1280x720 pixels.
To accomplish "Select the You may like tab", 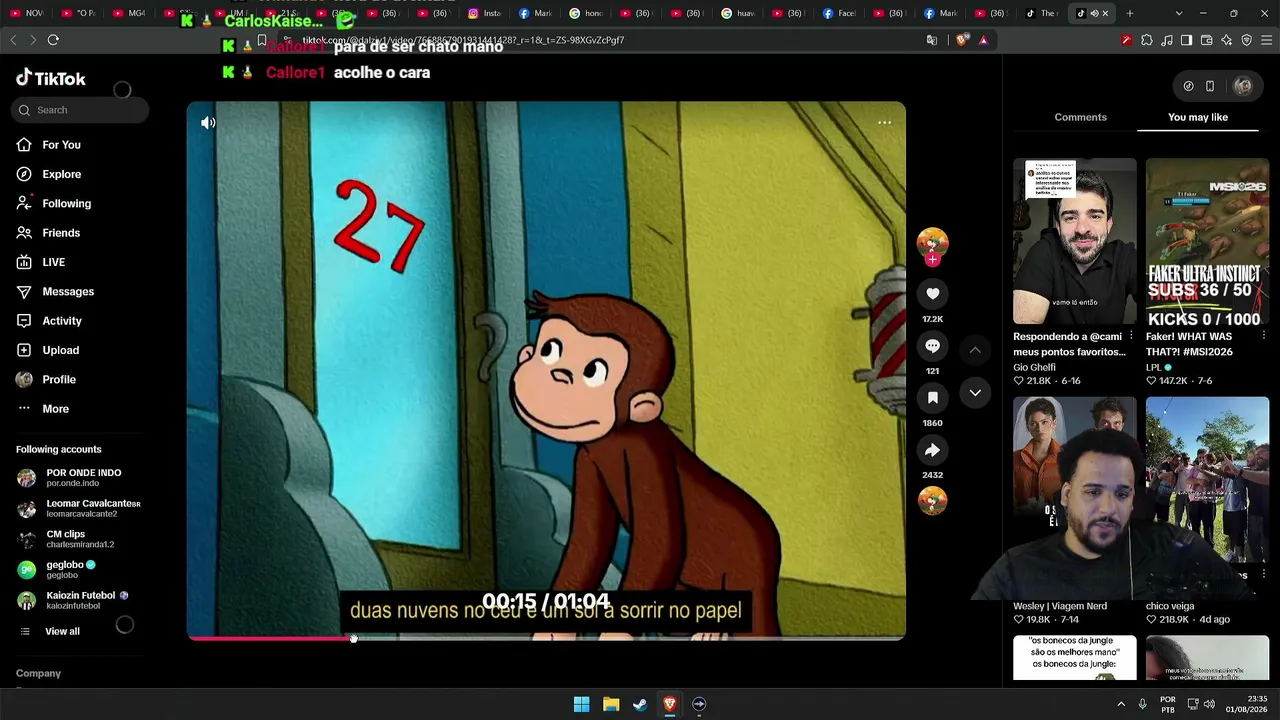I will click(1197, 117).
